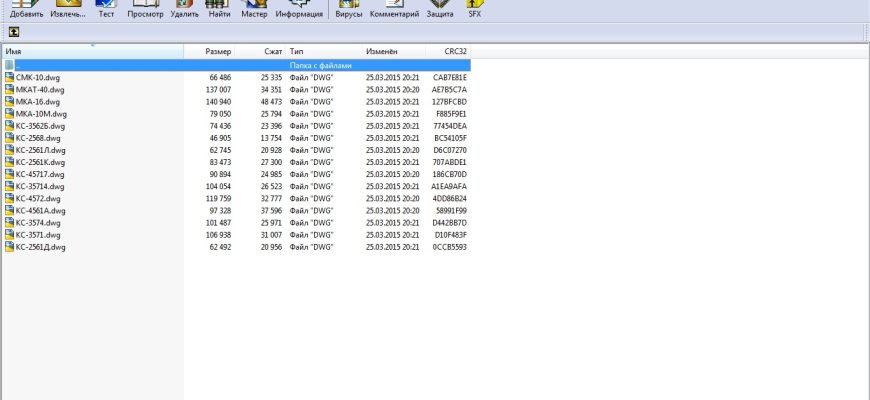Show archive Информация (Info)
The width and height of the screenshot is (870, 400).
(x=298, y=9)
